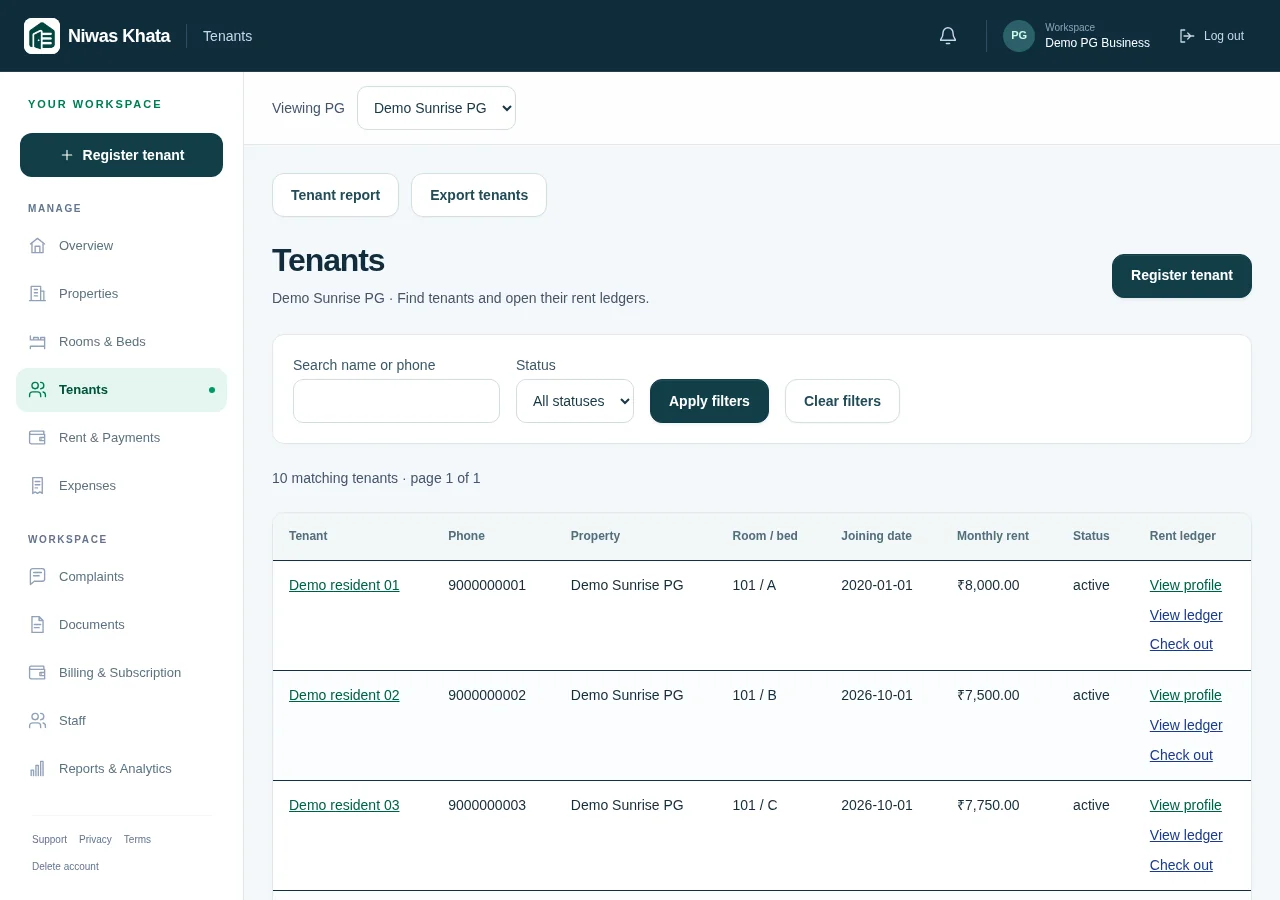Open the Privacy footer link
The image size is (1280, 900).
(95, 840)
